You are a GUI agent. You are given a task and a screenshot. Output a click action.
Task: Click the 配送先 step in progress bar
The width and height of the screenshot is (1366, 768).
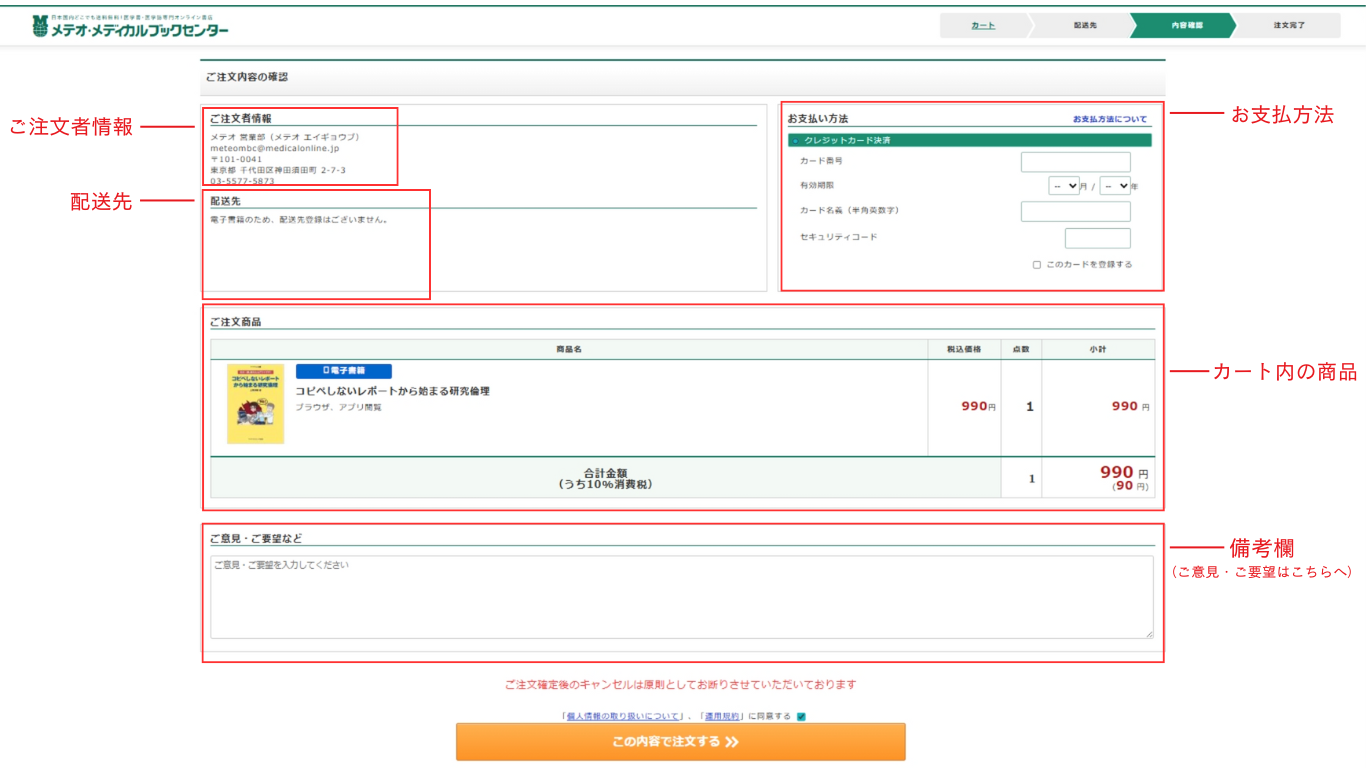1085,25
